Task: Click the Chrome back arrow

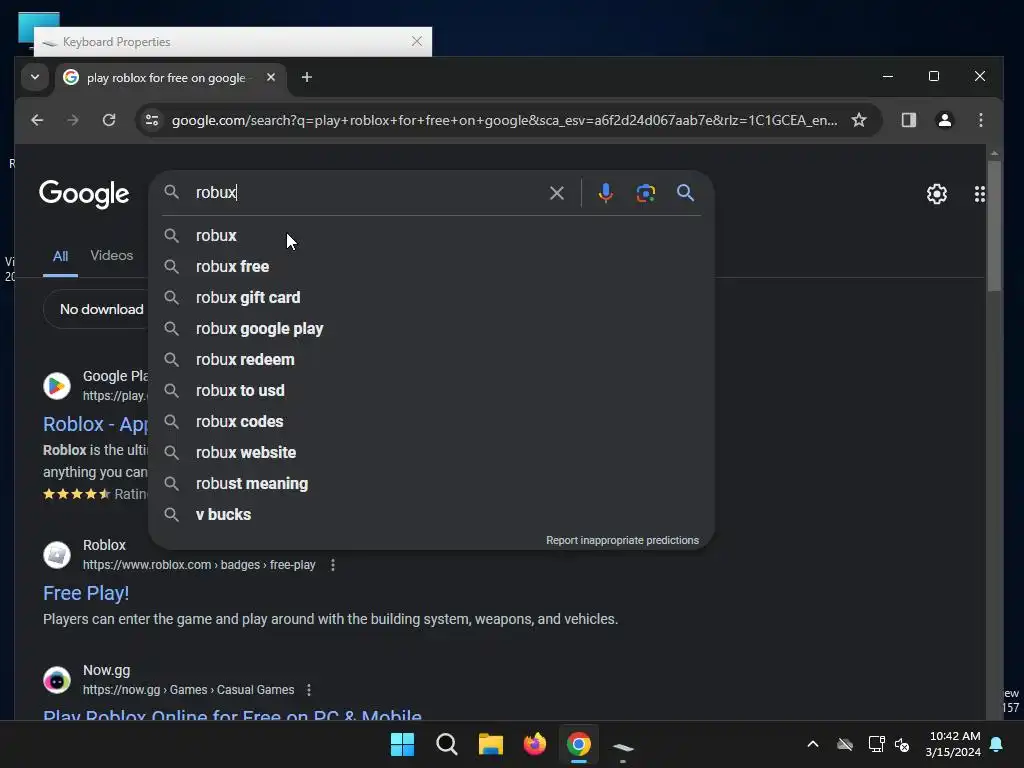Action: coord(37,120)
